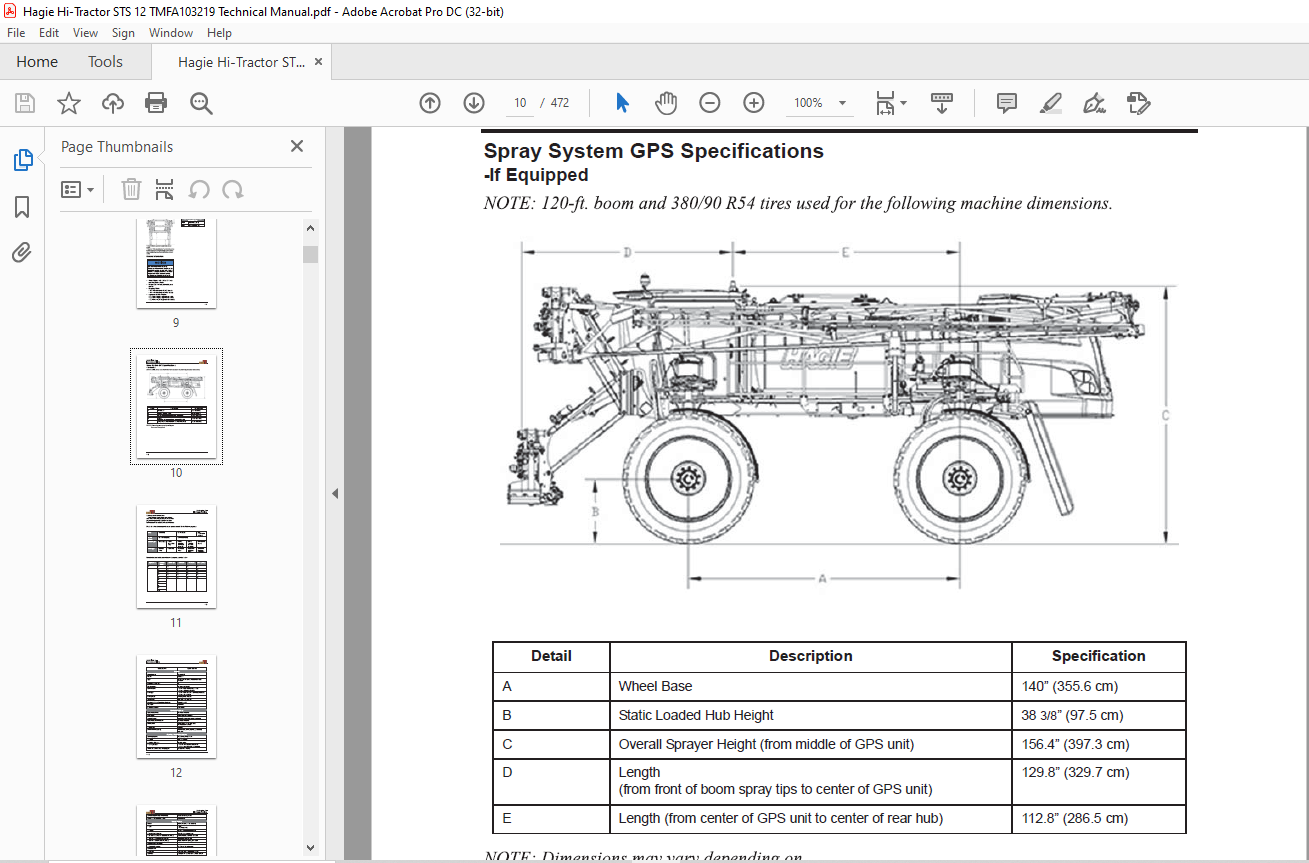Print the document
This screenshot has width=1309, height=863.
click(156, 103)
